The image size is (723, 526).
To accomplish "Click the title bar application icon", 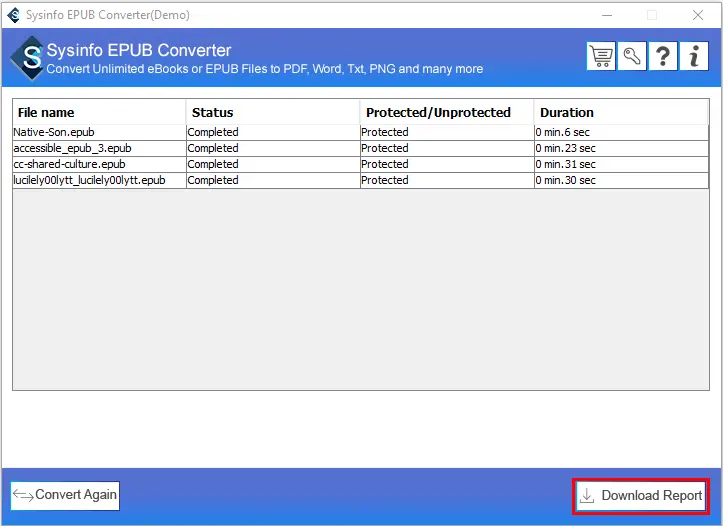I will (x=13, y=15).
